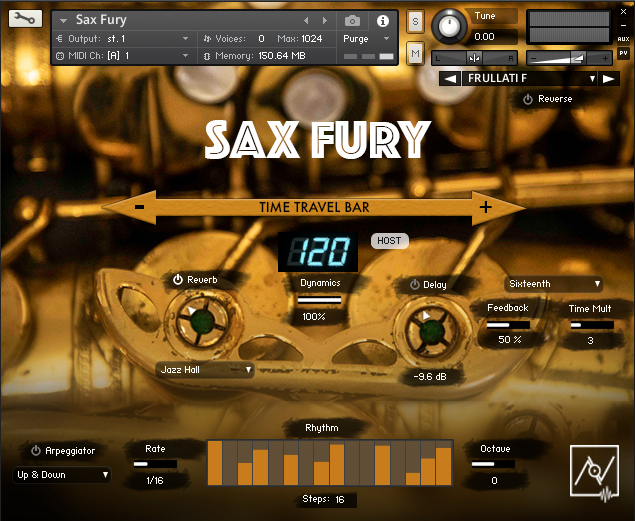This screenshot has width=635, height=521.
Task: Close the Sax Fury instrument
Action: [623, 12]
